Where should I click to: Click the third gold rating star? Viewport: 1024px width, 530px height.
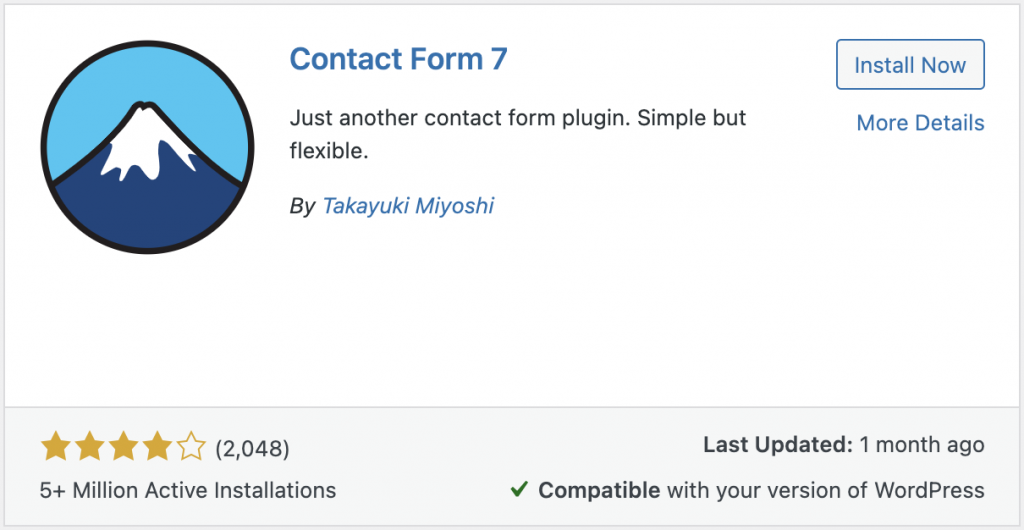(122, 447)
